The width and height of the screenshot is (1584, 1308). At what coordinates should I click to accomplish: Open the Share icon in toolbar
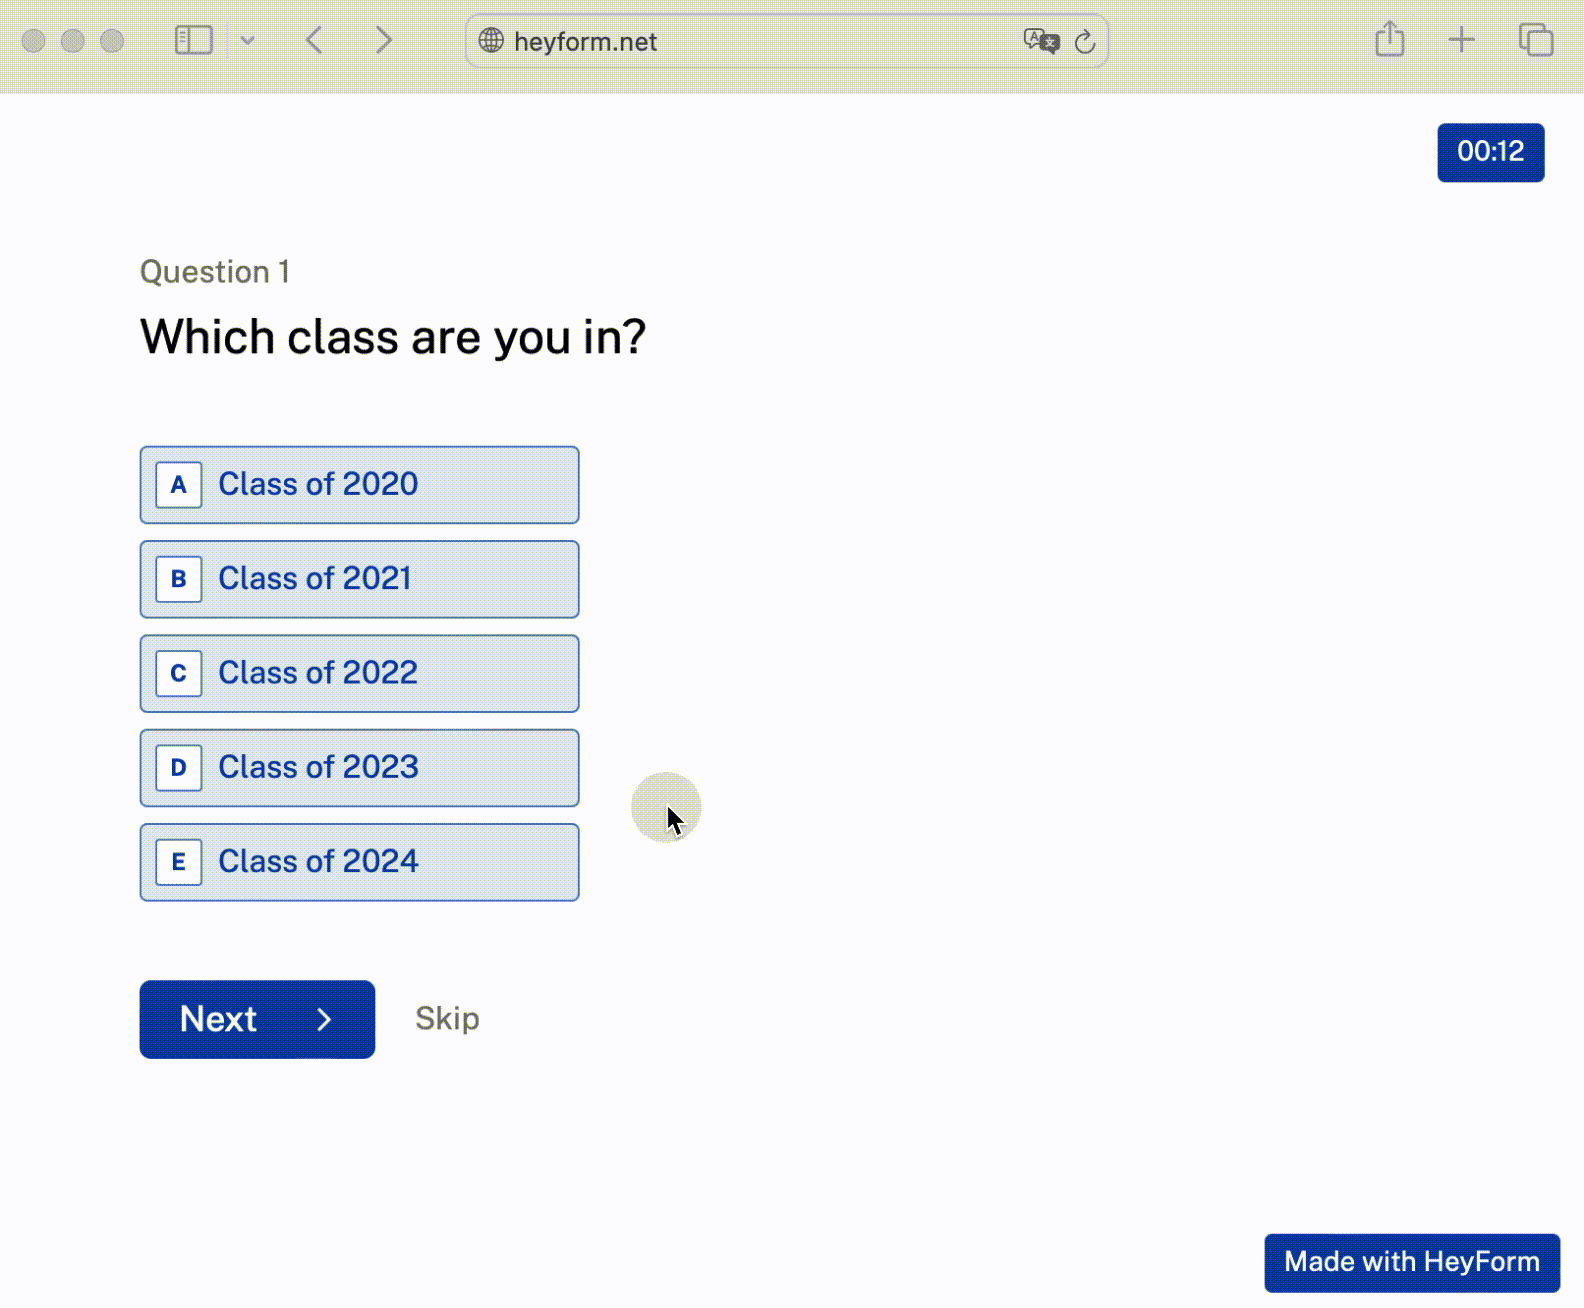1389,40
